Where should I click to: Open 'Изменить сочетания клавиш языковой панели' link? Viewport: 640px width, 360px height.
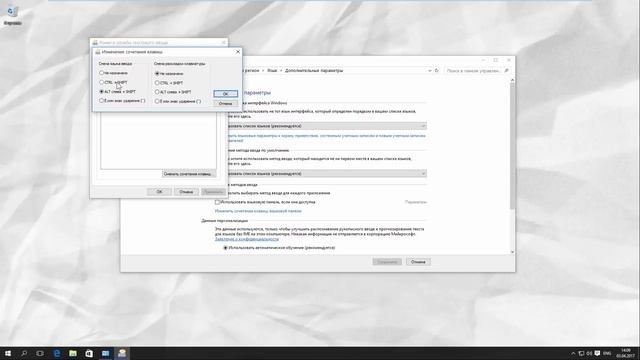(x=258, y=211)
